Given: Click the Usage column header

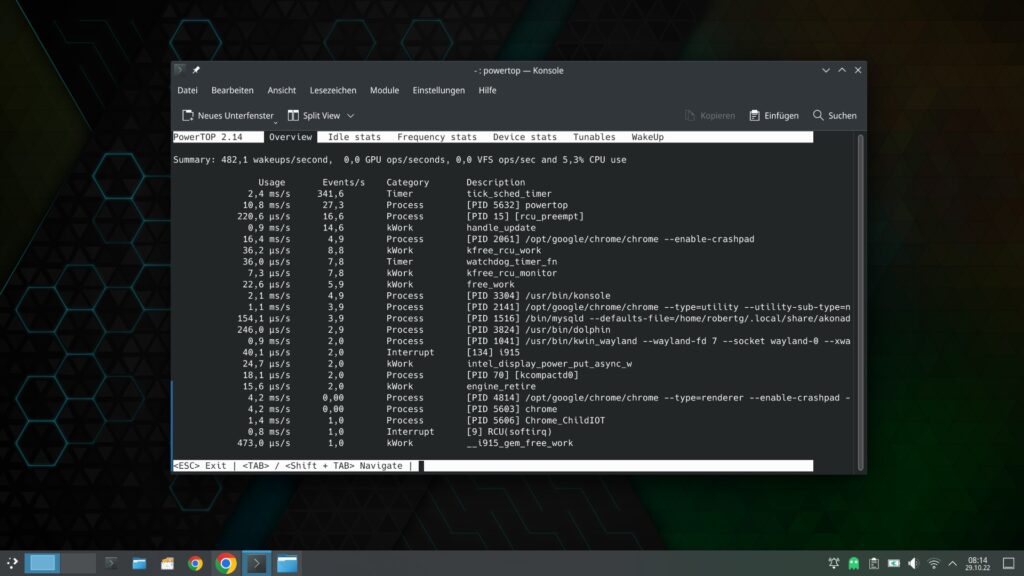Looking at the screenshot, I should 272,183.
